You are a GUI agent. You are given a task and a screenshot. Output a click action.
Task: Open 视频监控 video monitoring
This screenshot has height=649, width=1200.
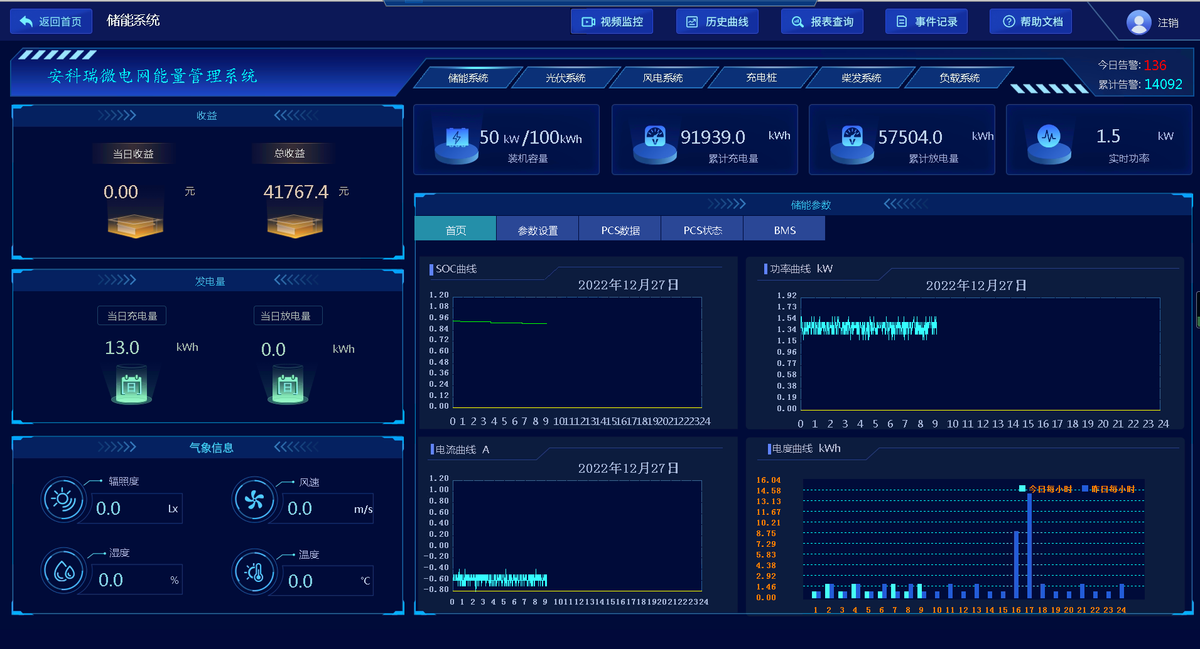[x=611, y=21]
